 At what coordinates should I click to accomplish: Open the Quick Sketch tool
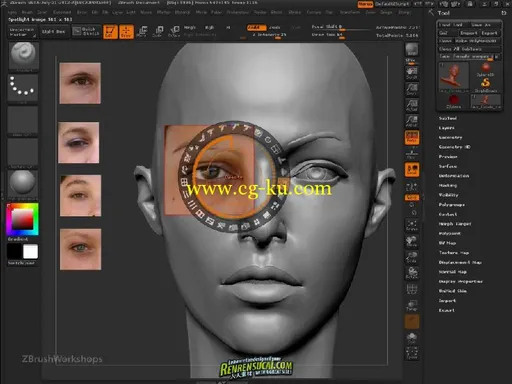point(86,31)
